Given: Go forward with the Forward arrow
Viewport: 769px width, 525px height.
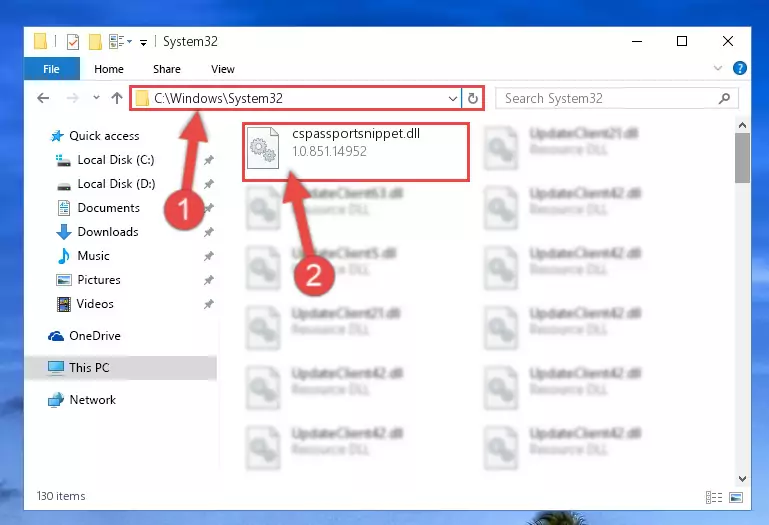Looking at the screenshot, I should coord(73,98).
